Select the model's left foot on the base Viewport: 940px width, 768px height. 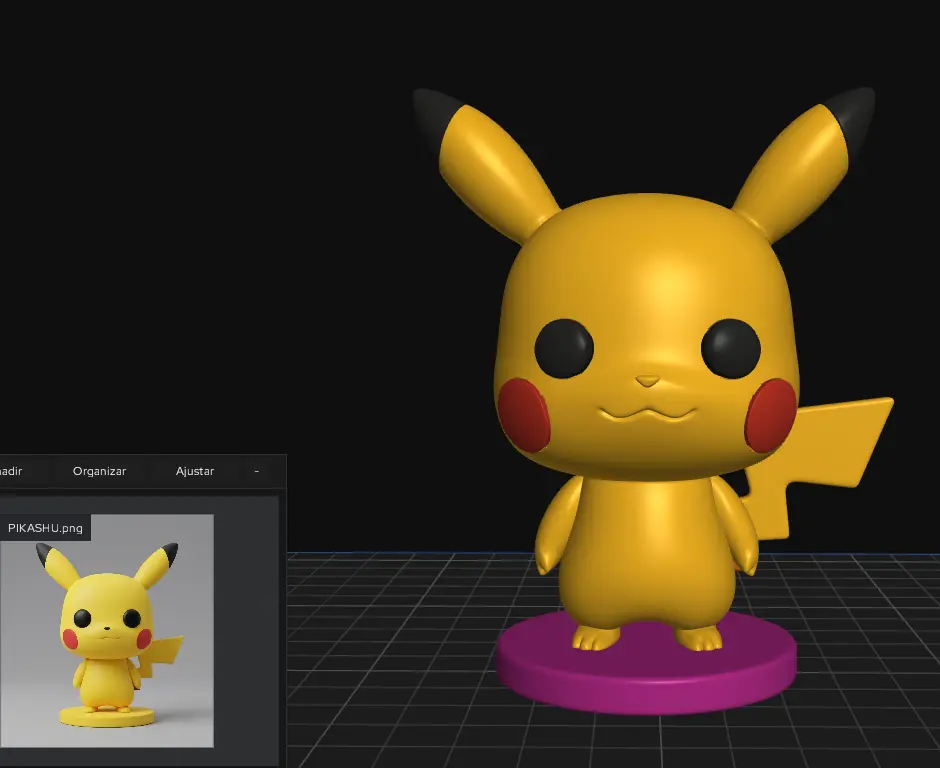(x=596, y=638)
